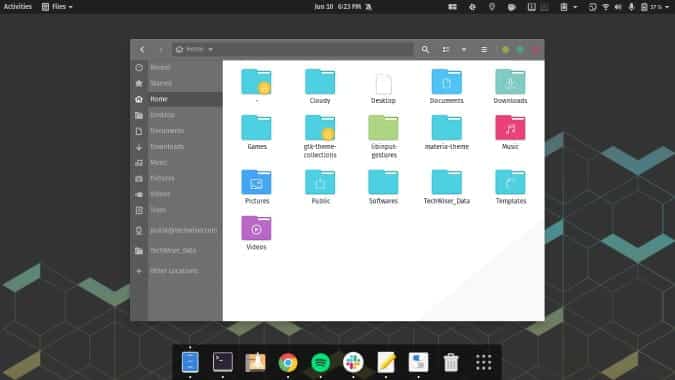
Task: Launch Slack from the dock
Action: [x=353, y=362]
